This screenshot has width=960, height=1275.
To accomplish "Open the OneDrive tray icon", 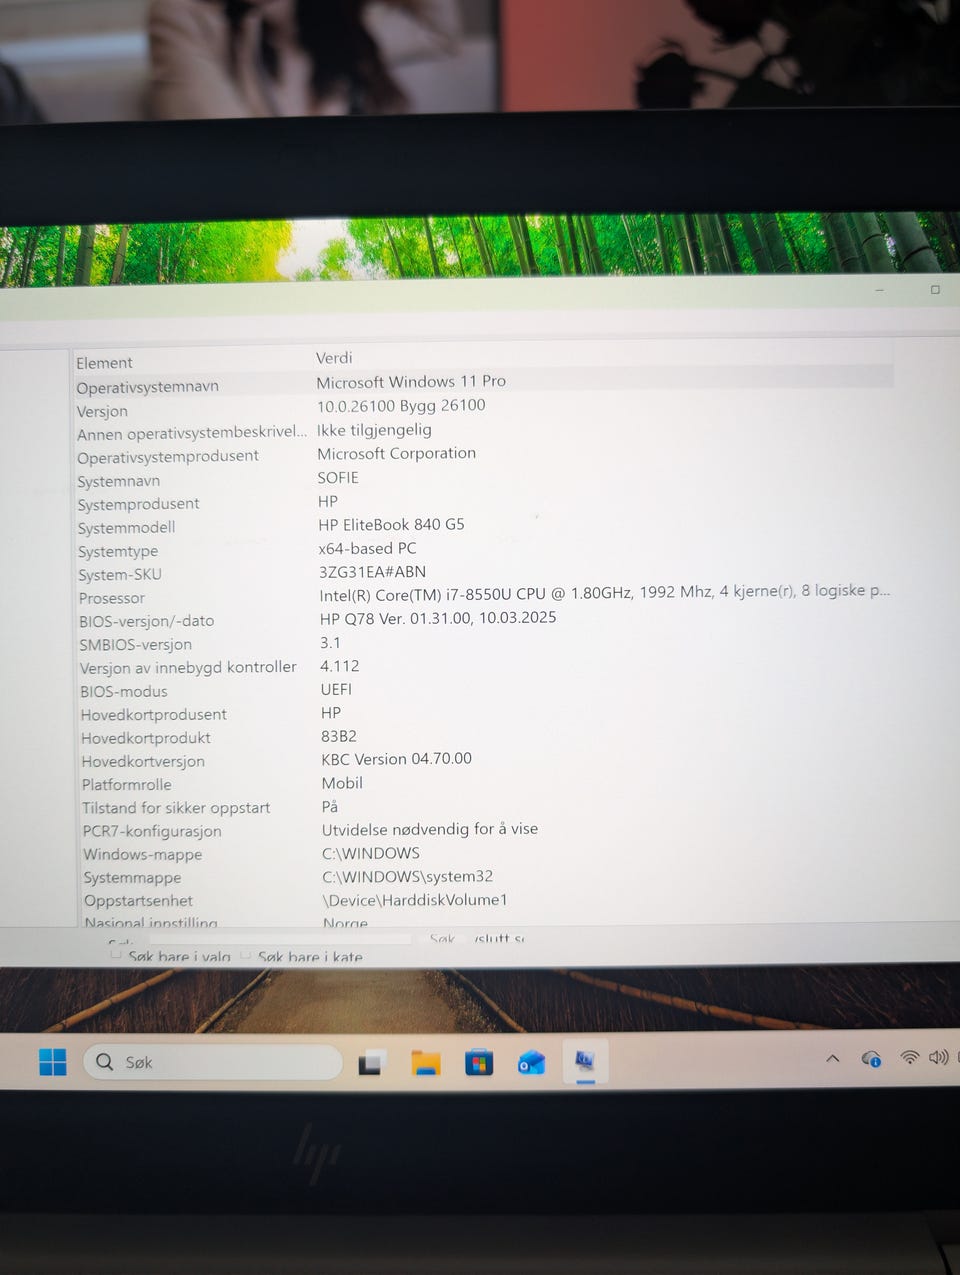I will pyautogui.click(x=871, y=1058).
